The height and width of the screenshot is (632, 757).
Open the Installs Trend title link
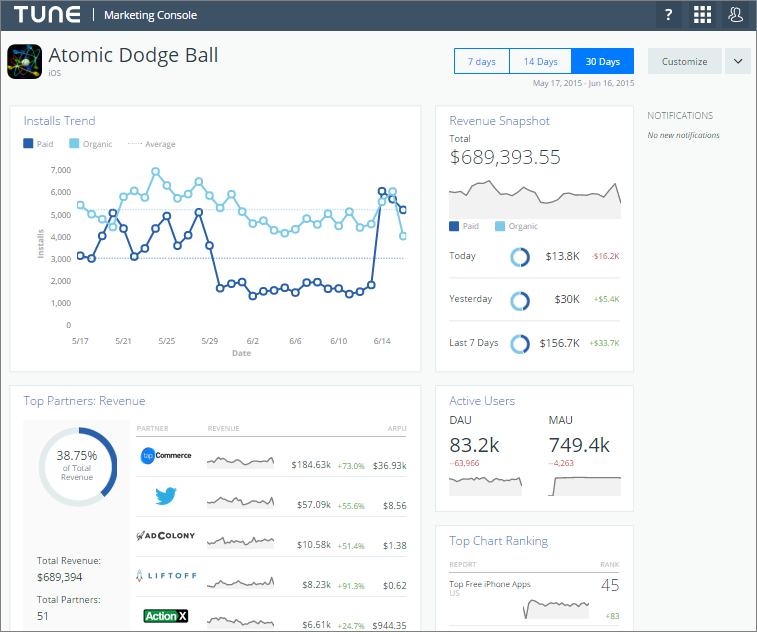click(x=59, y=121)
